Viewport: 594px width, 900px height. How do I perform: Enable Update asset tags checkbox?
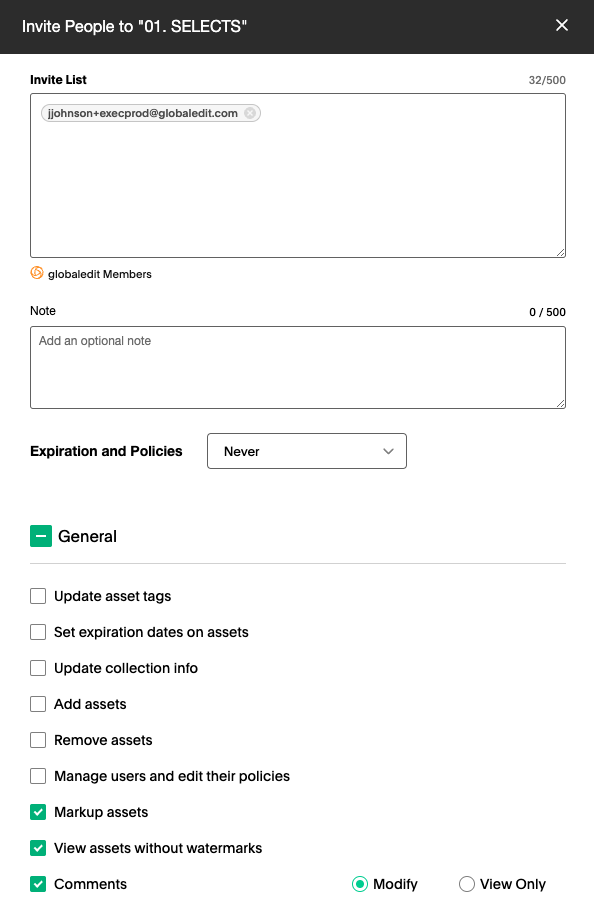38,596
